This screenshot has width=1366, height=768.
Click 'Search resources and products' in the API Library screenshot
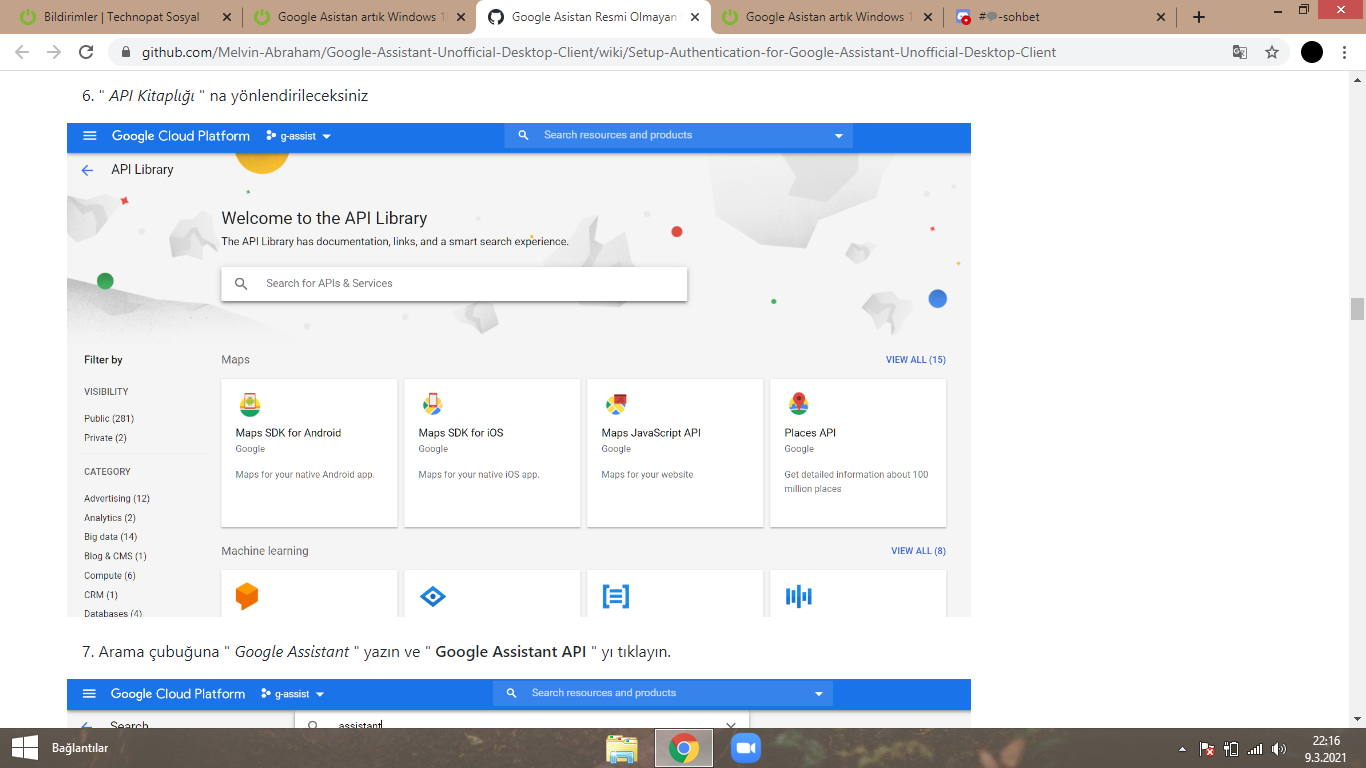click(618, 135)
